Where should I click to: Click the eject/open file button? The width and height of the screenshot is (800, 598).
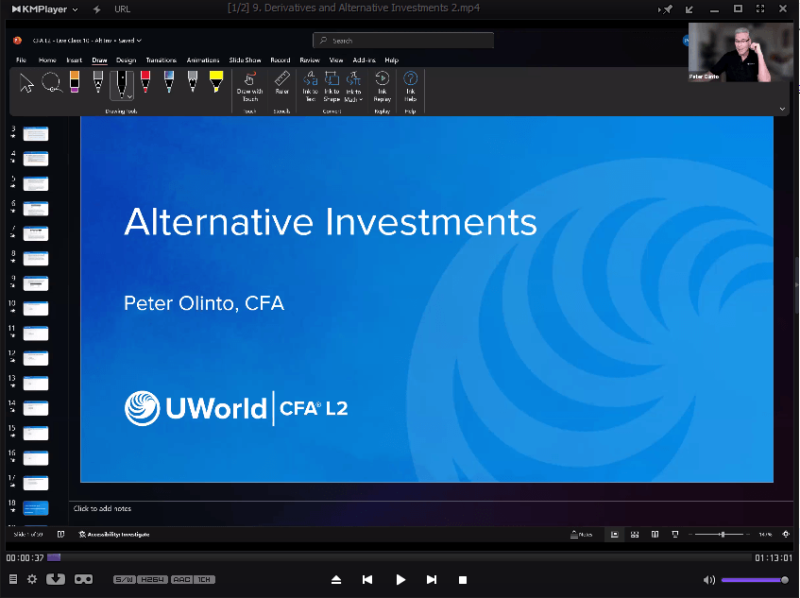point(336,580)
